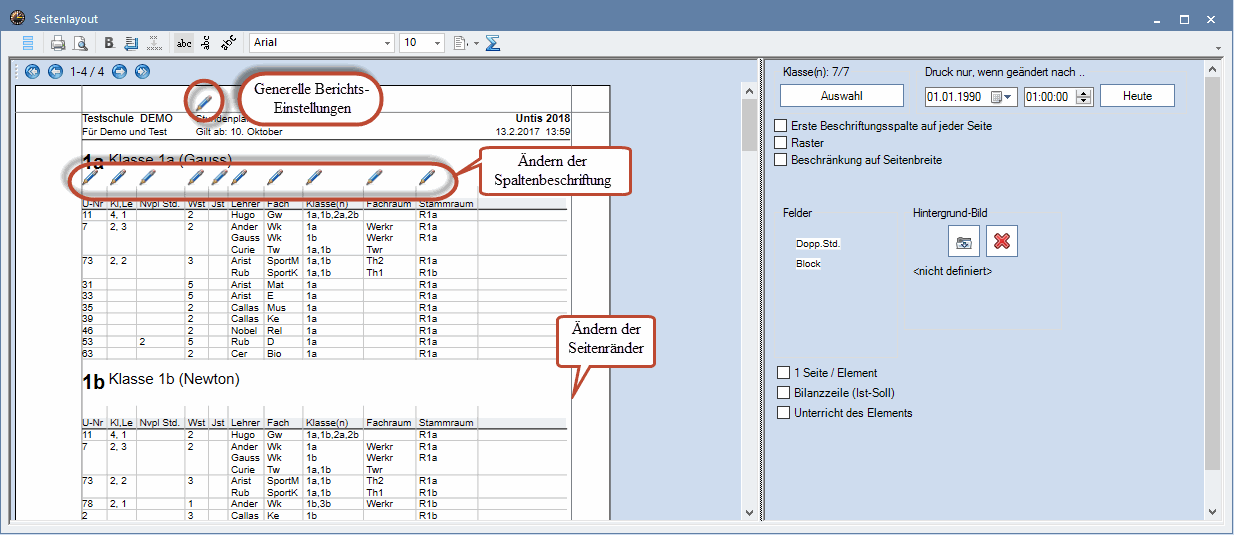1234x535 pixels.
Task: Go to the first page with double-left arrow
Action: (33, 71)
